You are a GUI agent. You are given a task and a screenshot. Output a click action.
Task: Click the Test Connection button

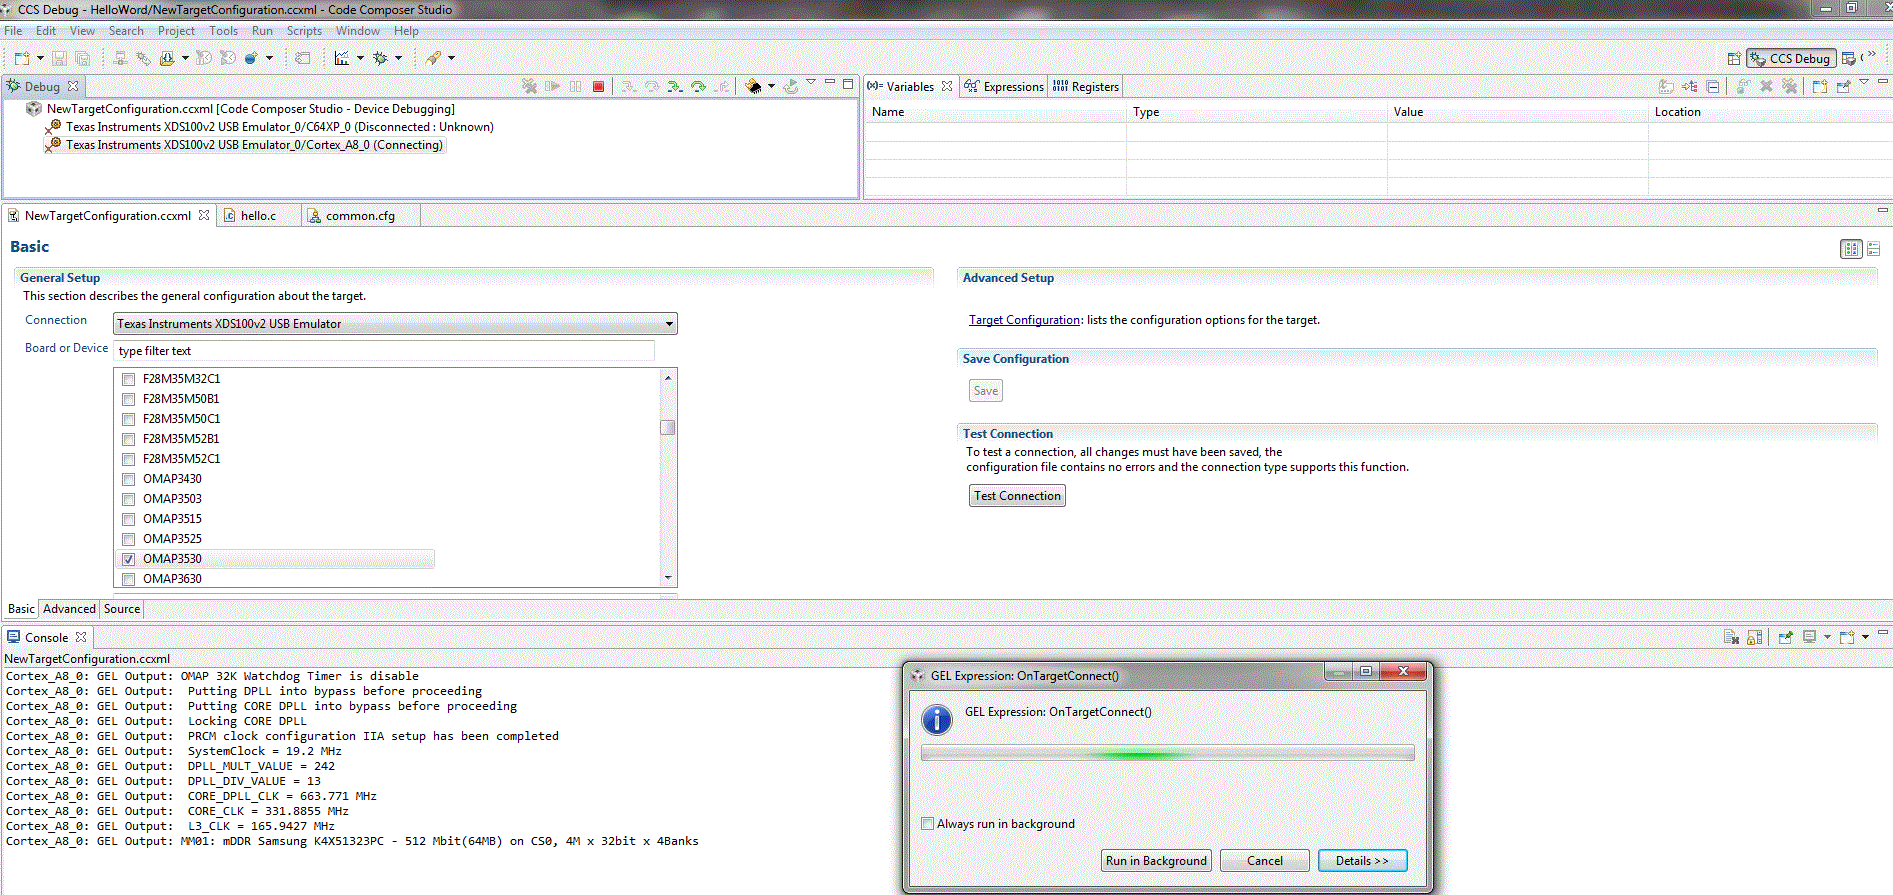(x=1017, y=496)
